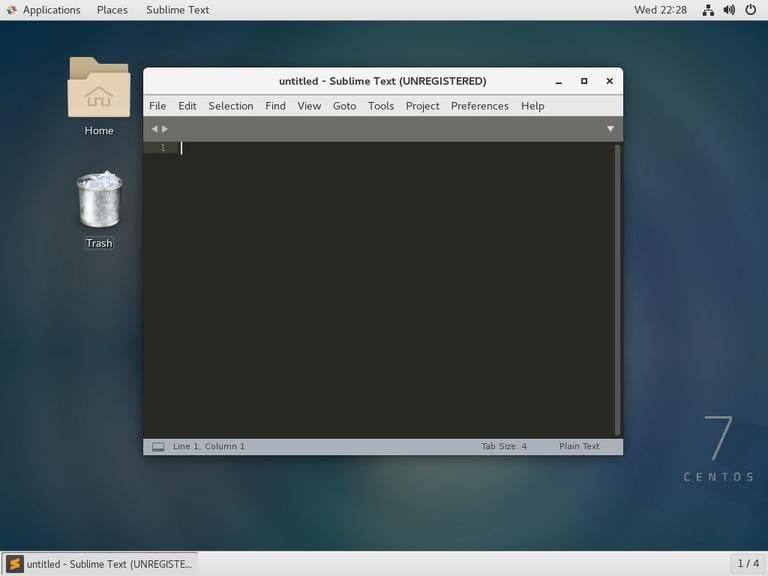The height and width of the screenshot is (576, 768).
Task: Click the left tab navigation arrow
Action: click(x=154, y=129)
